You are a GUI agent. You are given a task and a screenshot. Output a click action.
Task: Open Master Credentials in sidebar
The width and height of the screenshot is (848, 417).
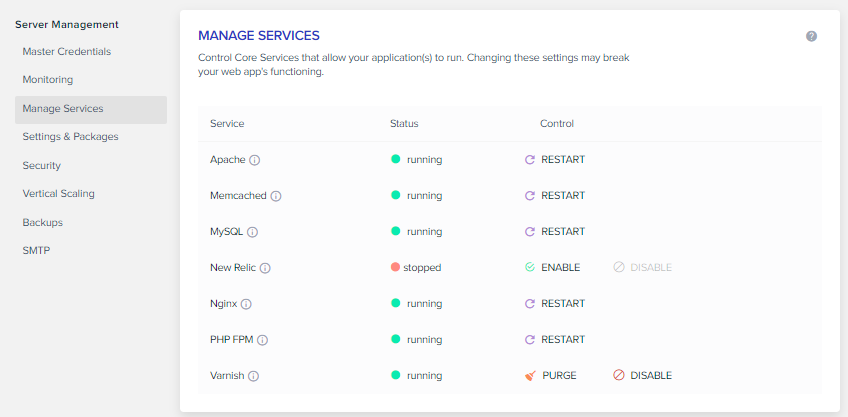click(67, 51)
